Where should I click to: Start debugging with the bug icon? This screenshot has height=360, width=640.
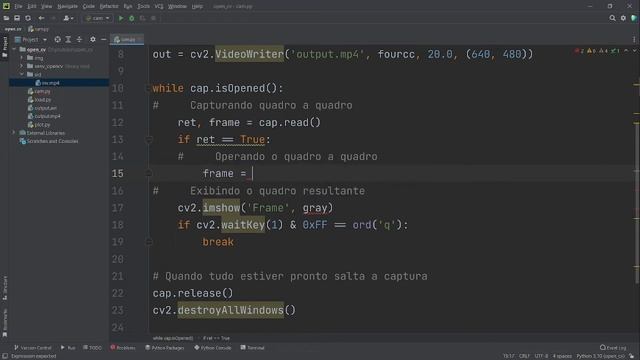(x=131, y=18)
